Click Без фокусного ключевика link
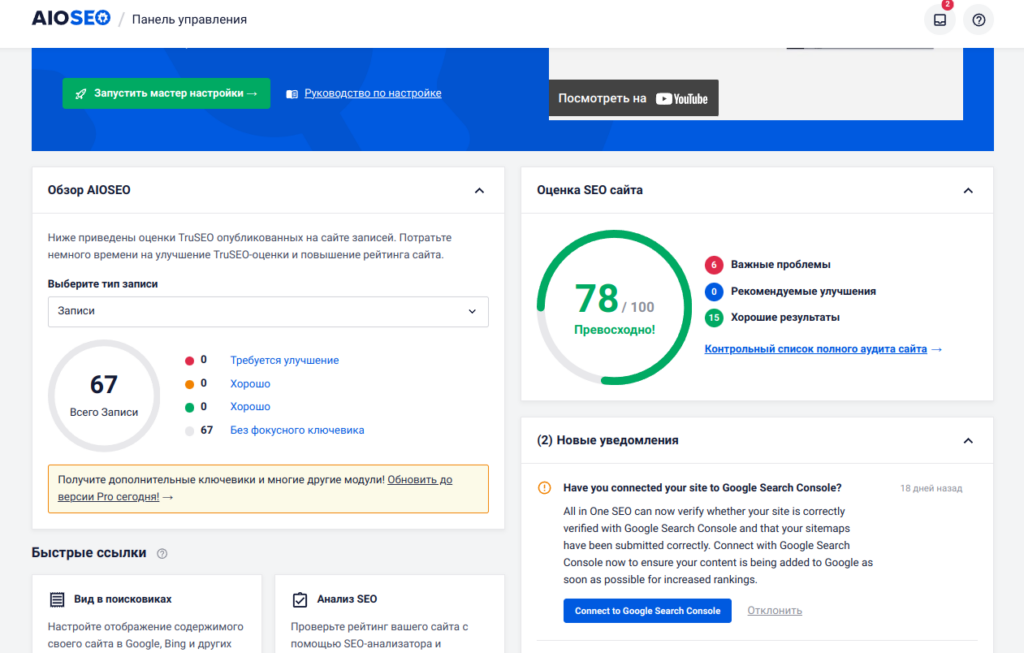 coord(297,430)
